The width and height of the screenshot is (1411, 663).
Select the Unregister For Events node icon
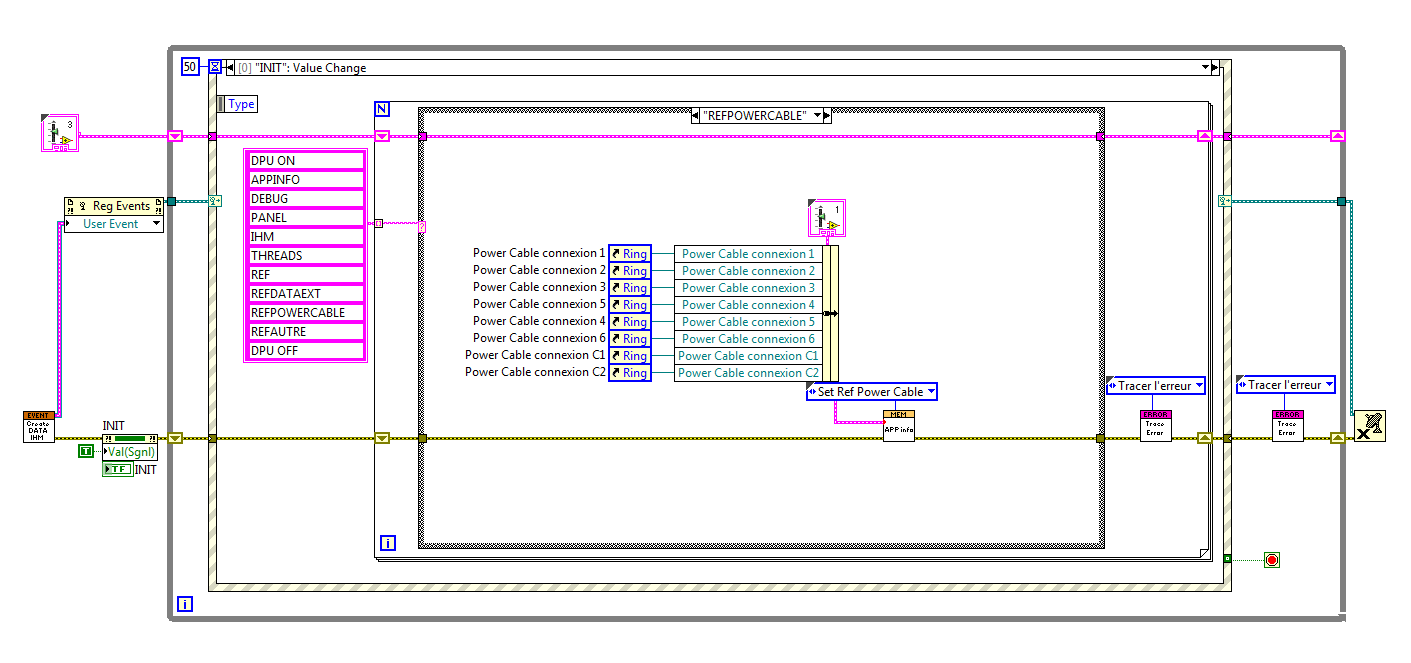coord(1369,425)
